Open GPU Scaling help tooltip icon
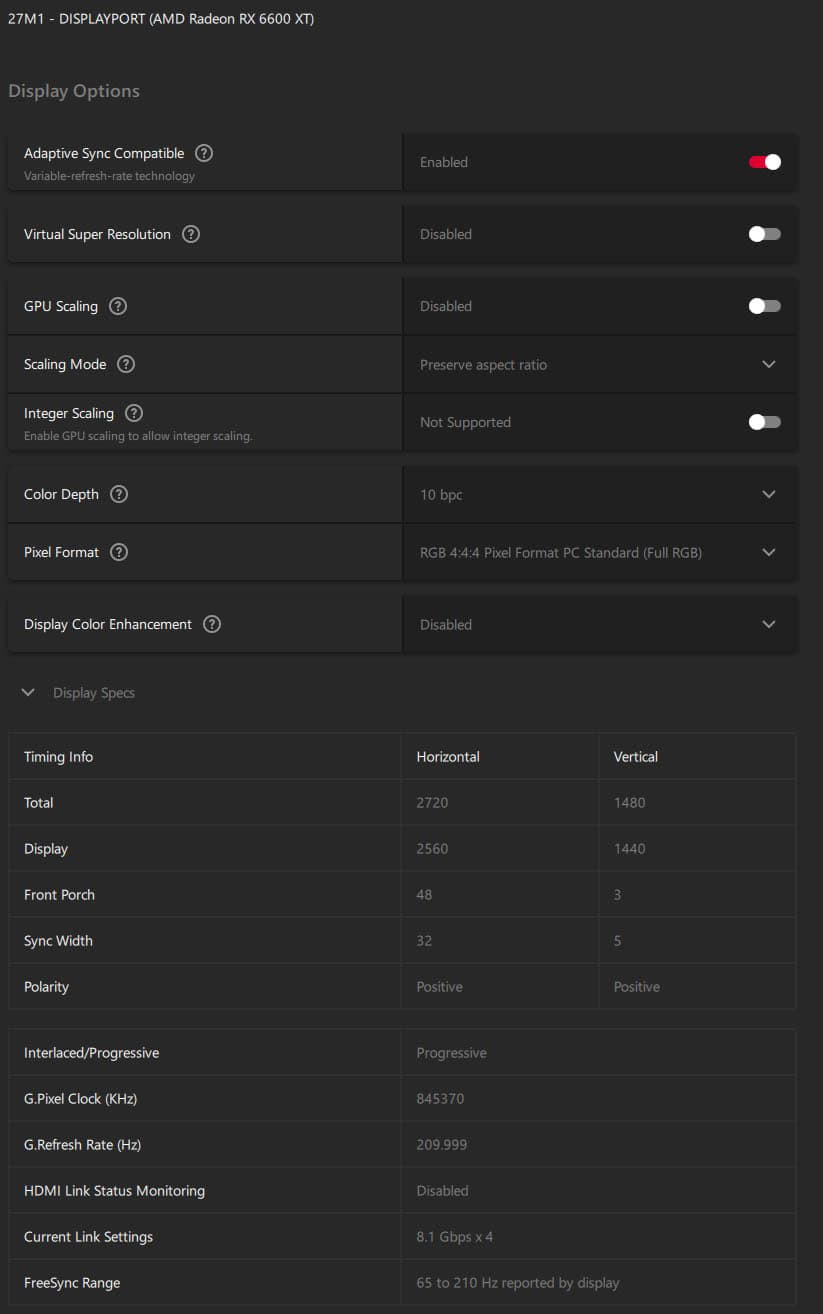 [118, 306]
